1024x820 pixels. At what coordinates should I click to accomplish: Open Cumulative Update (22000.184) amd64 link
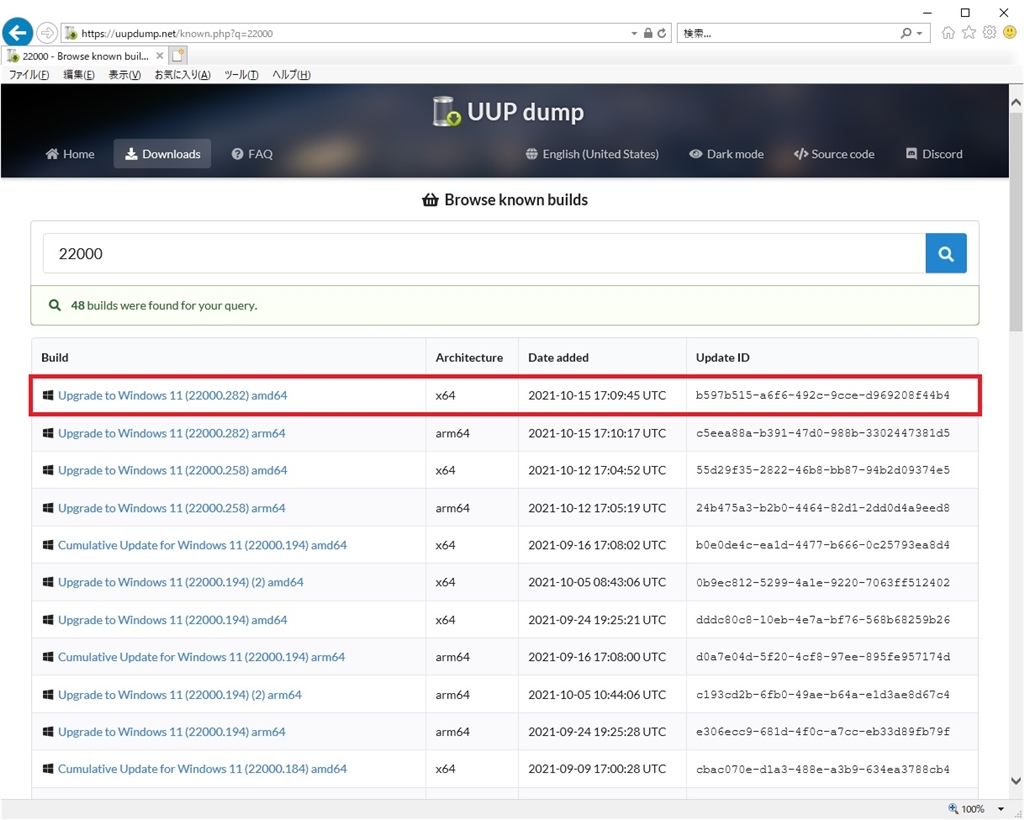click(202, 769)
